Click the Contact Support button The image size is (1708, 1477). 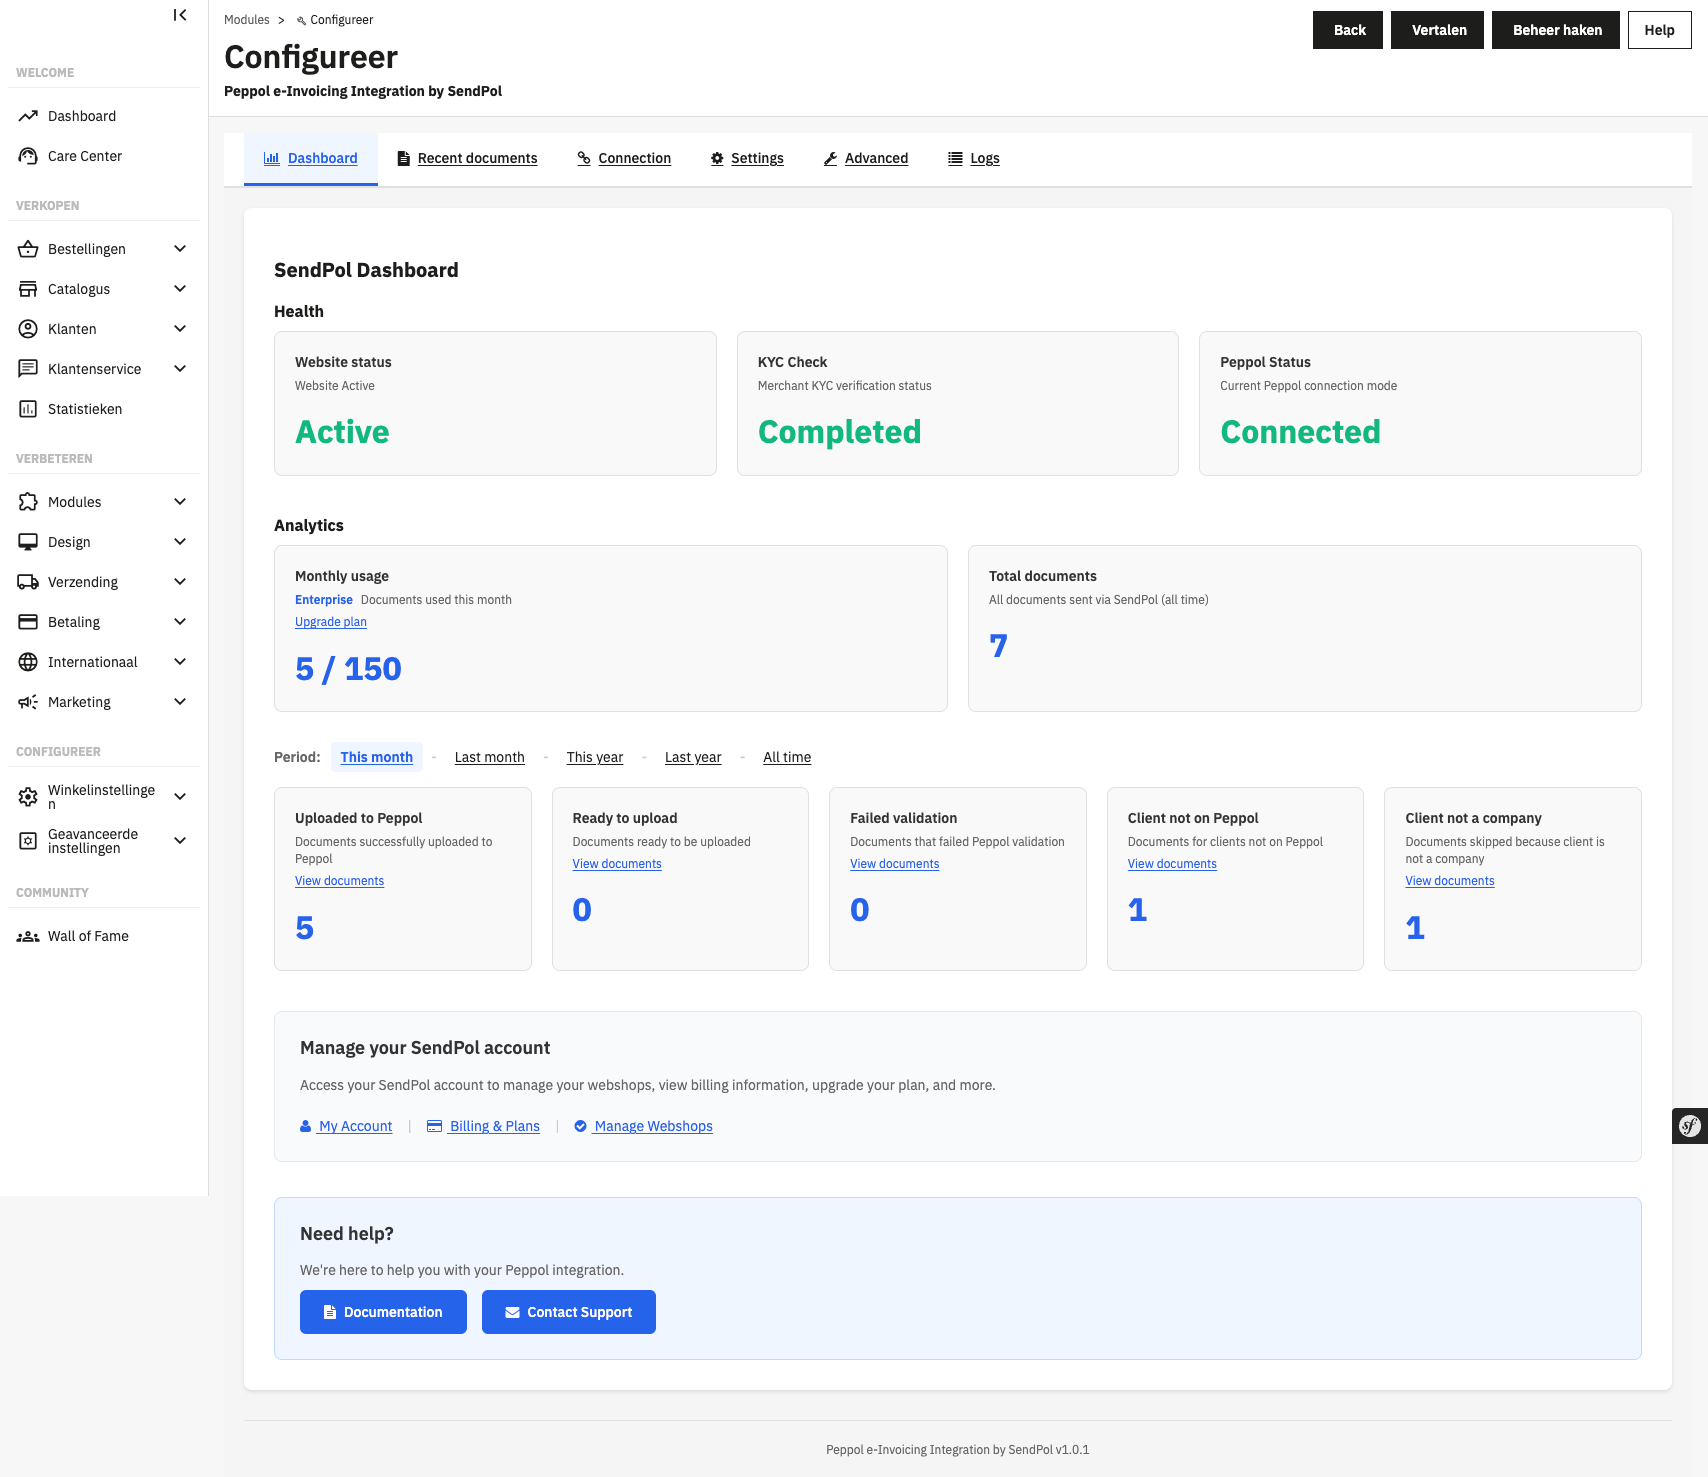(x=568, y=1311)
